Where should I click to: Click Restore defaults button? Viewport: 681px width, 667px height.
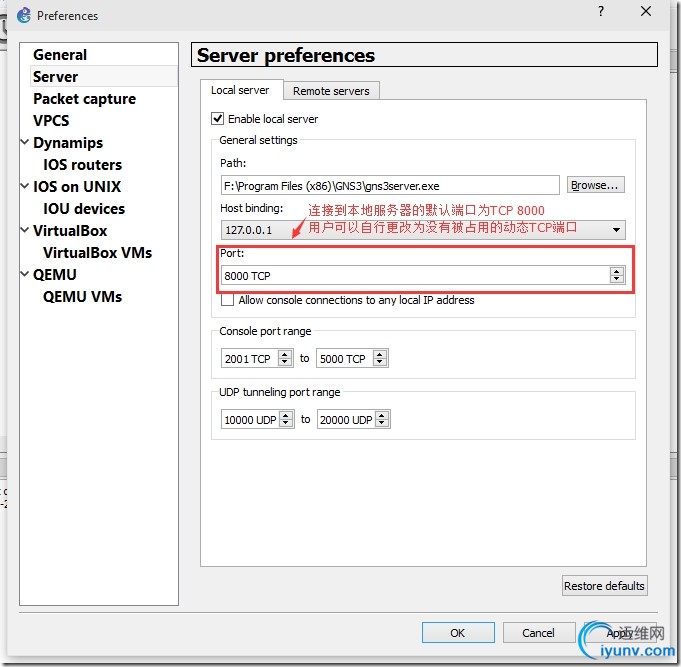click(x=604, y=586)
